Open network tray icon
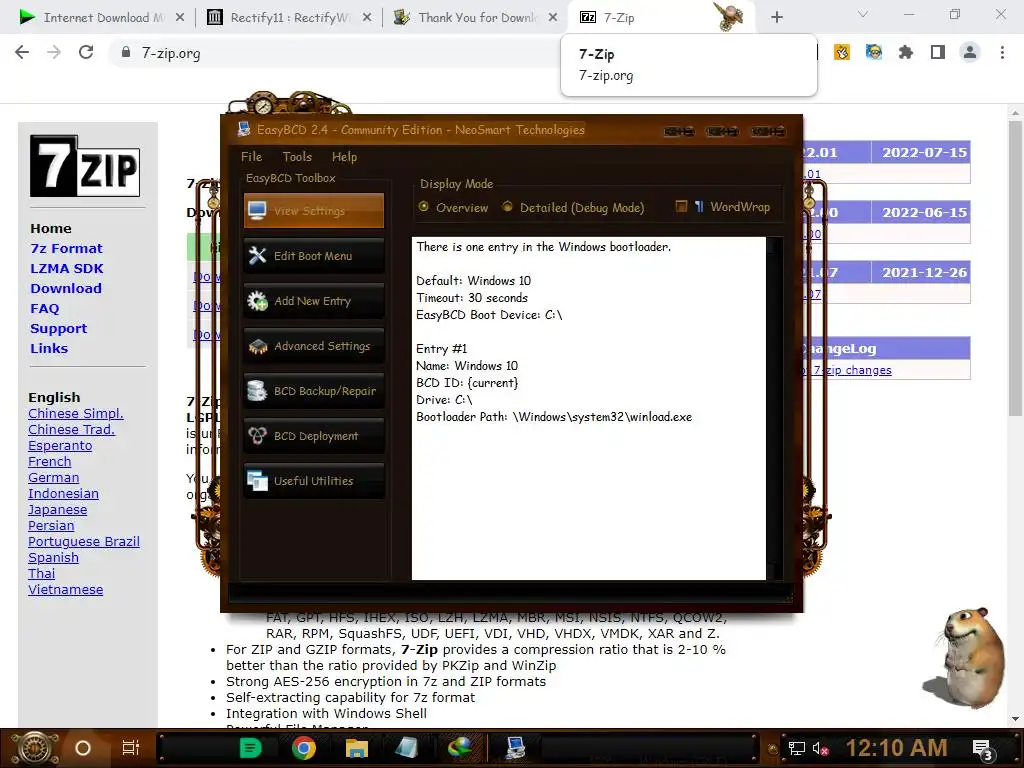 pos(796,748)
